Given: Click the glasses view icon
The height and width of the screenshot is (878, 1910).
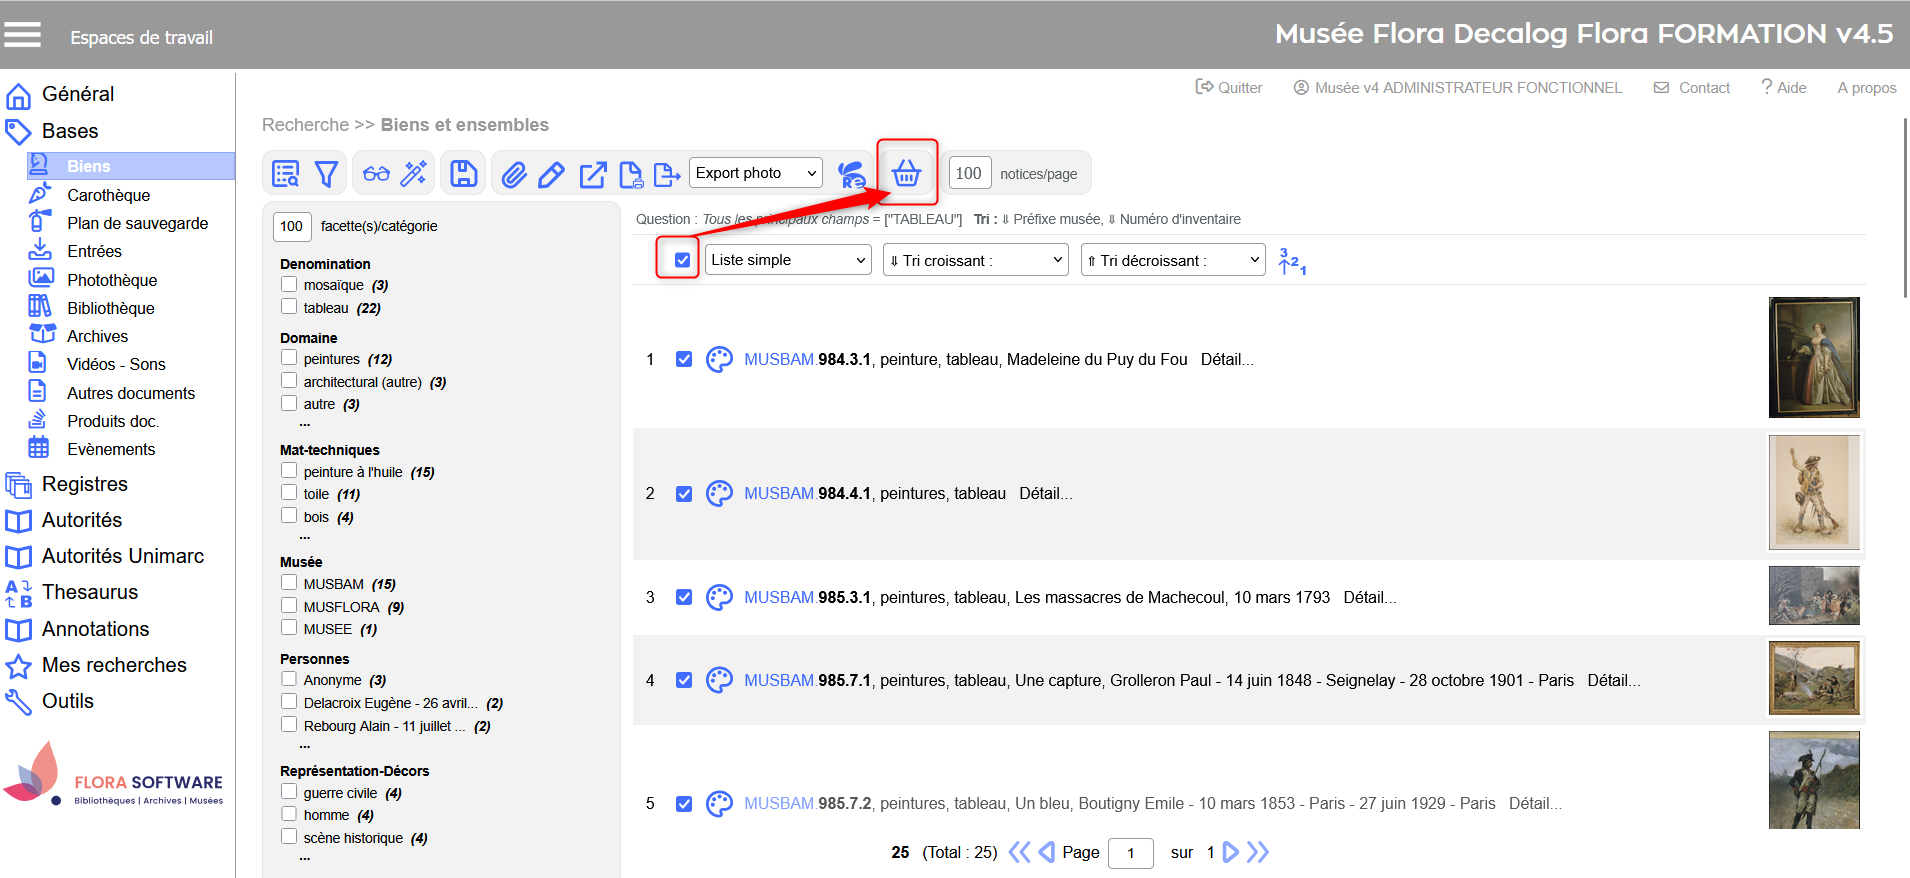Looking at the screenshot, I should [376, 174].
